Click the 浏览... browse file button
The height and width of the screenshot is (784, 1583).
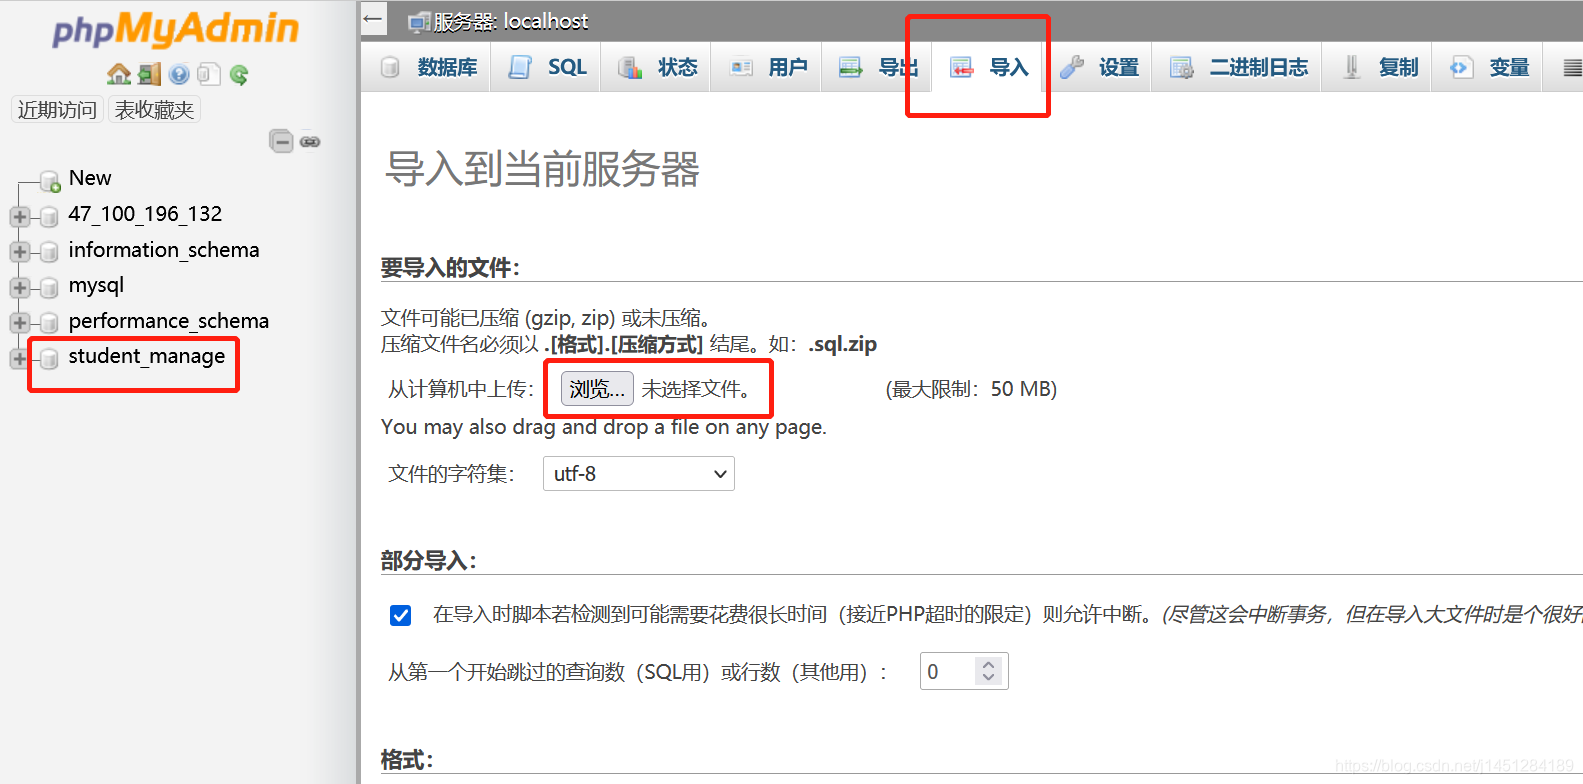pyautogui.click(x=597, y=389)
